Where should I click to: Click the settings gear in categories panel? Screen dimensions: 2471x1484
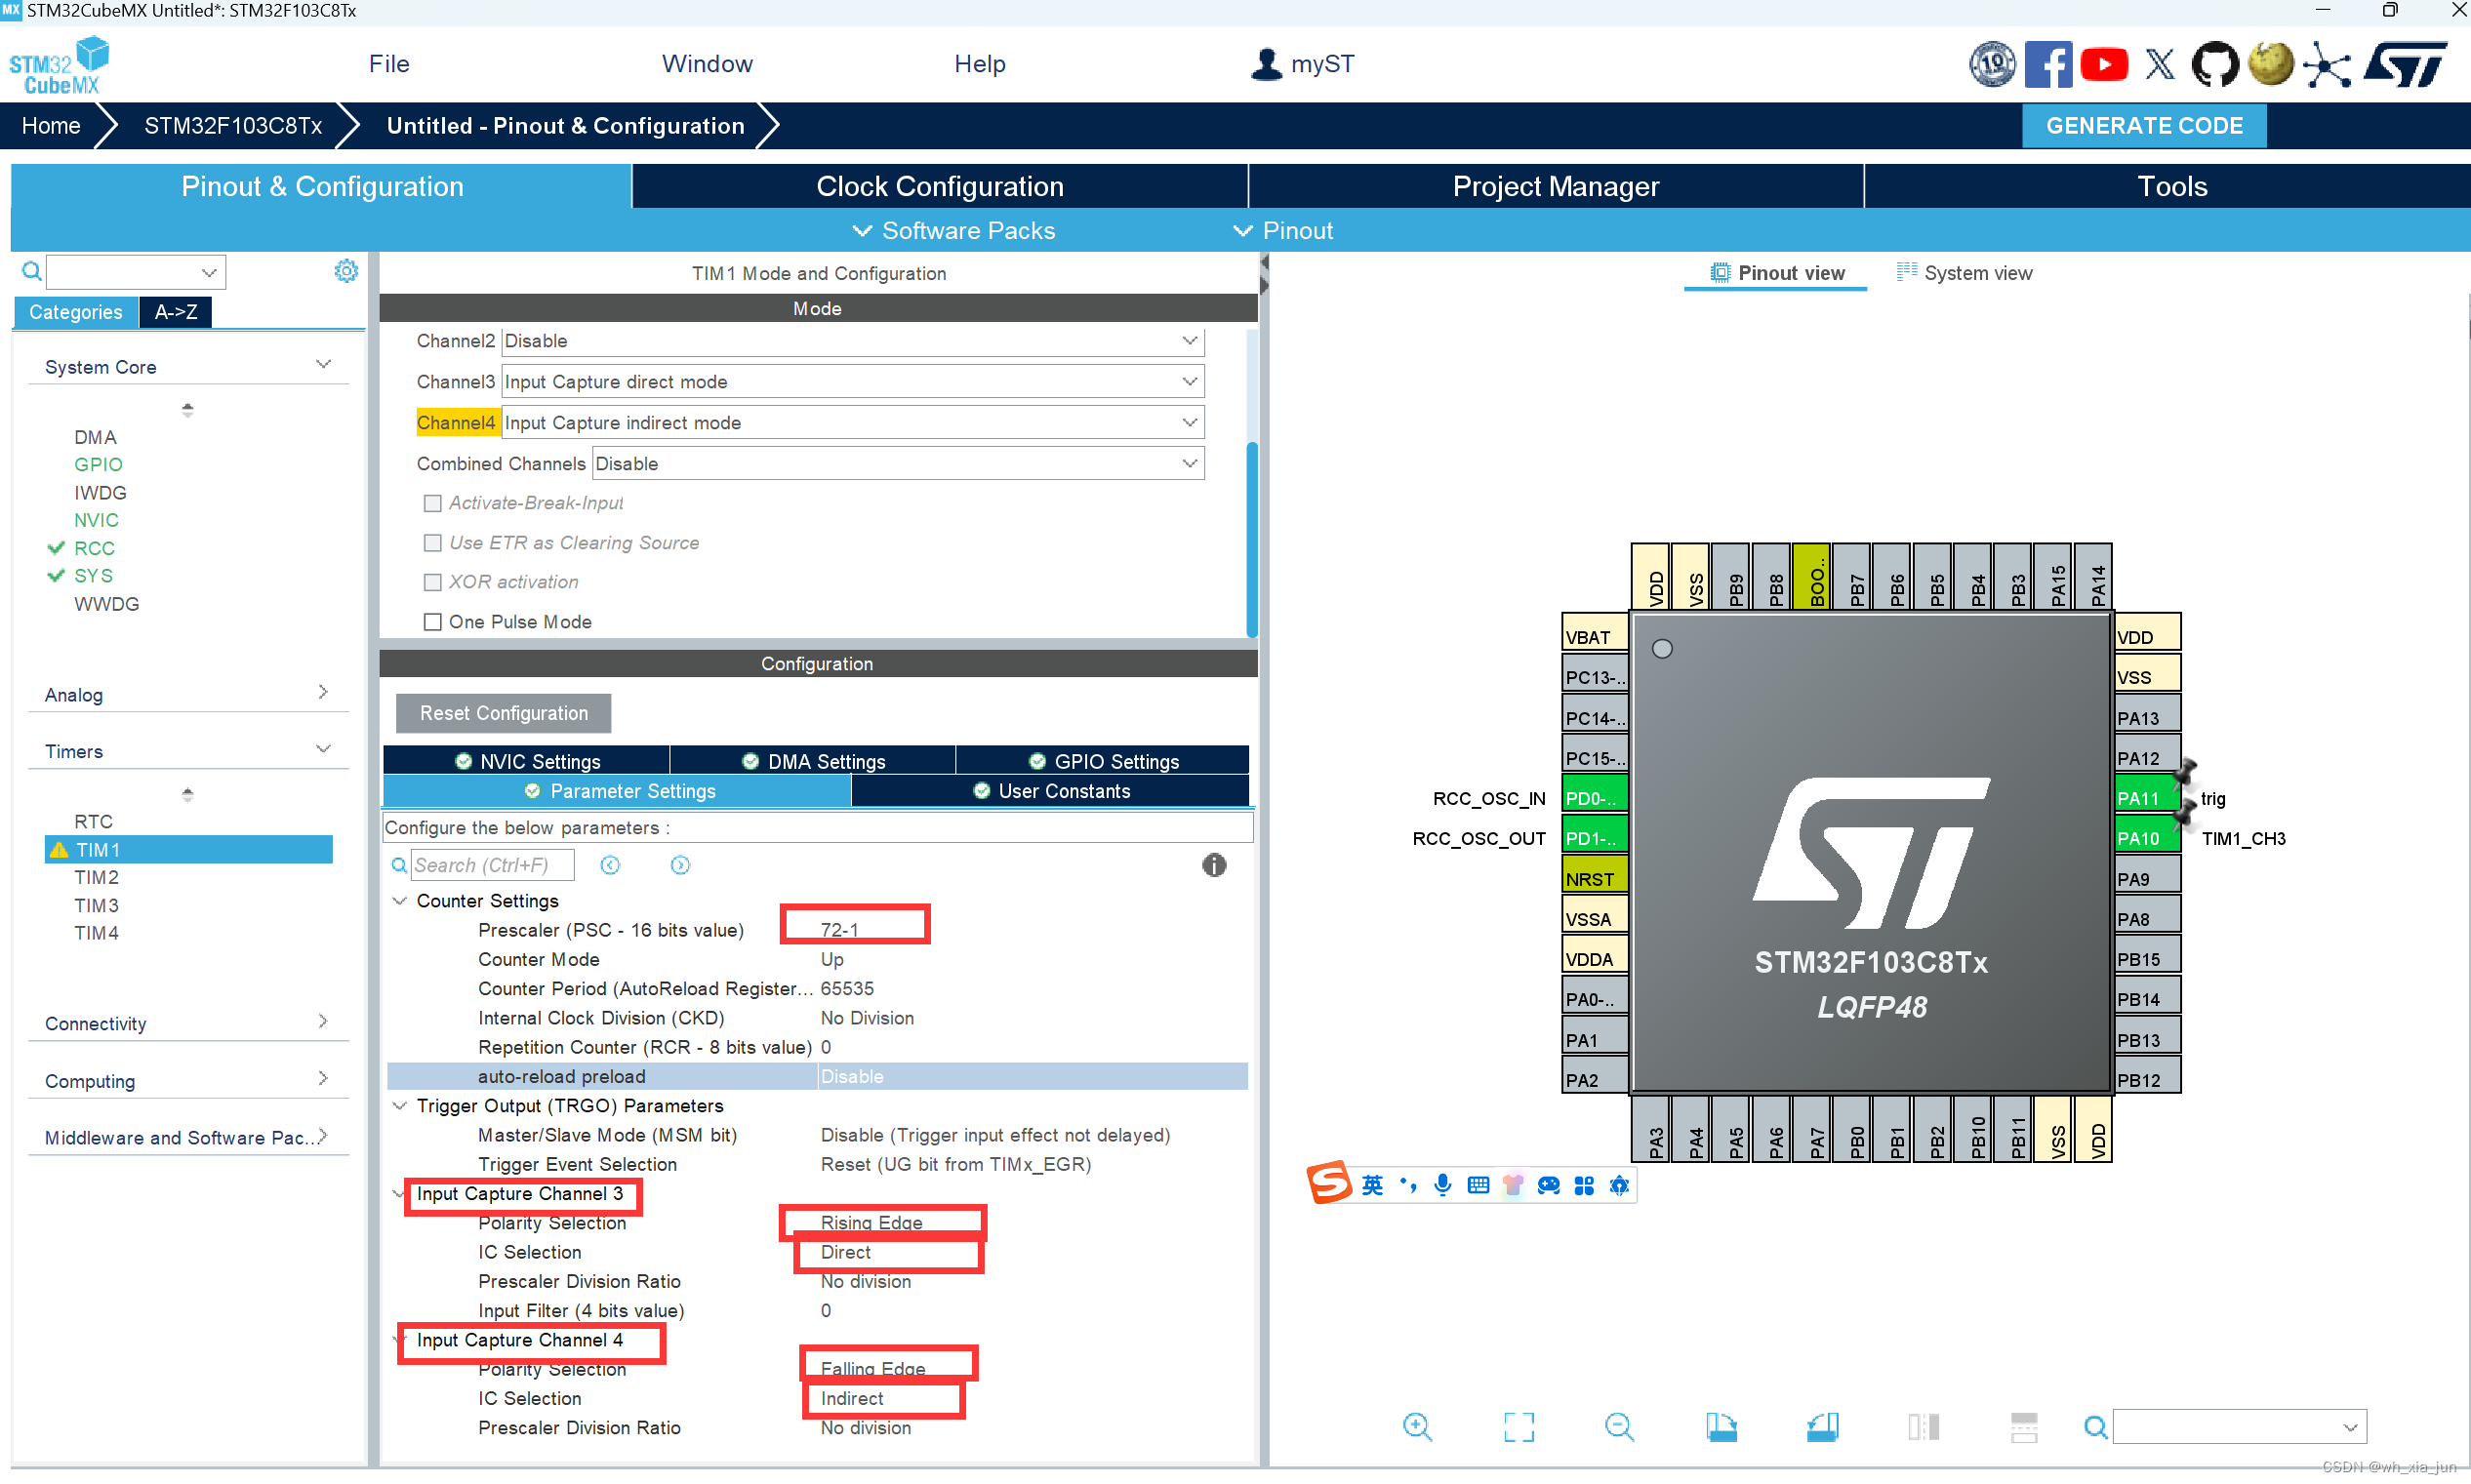[x=346, y=271]
